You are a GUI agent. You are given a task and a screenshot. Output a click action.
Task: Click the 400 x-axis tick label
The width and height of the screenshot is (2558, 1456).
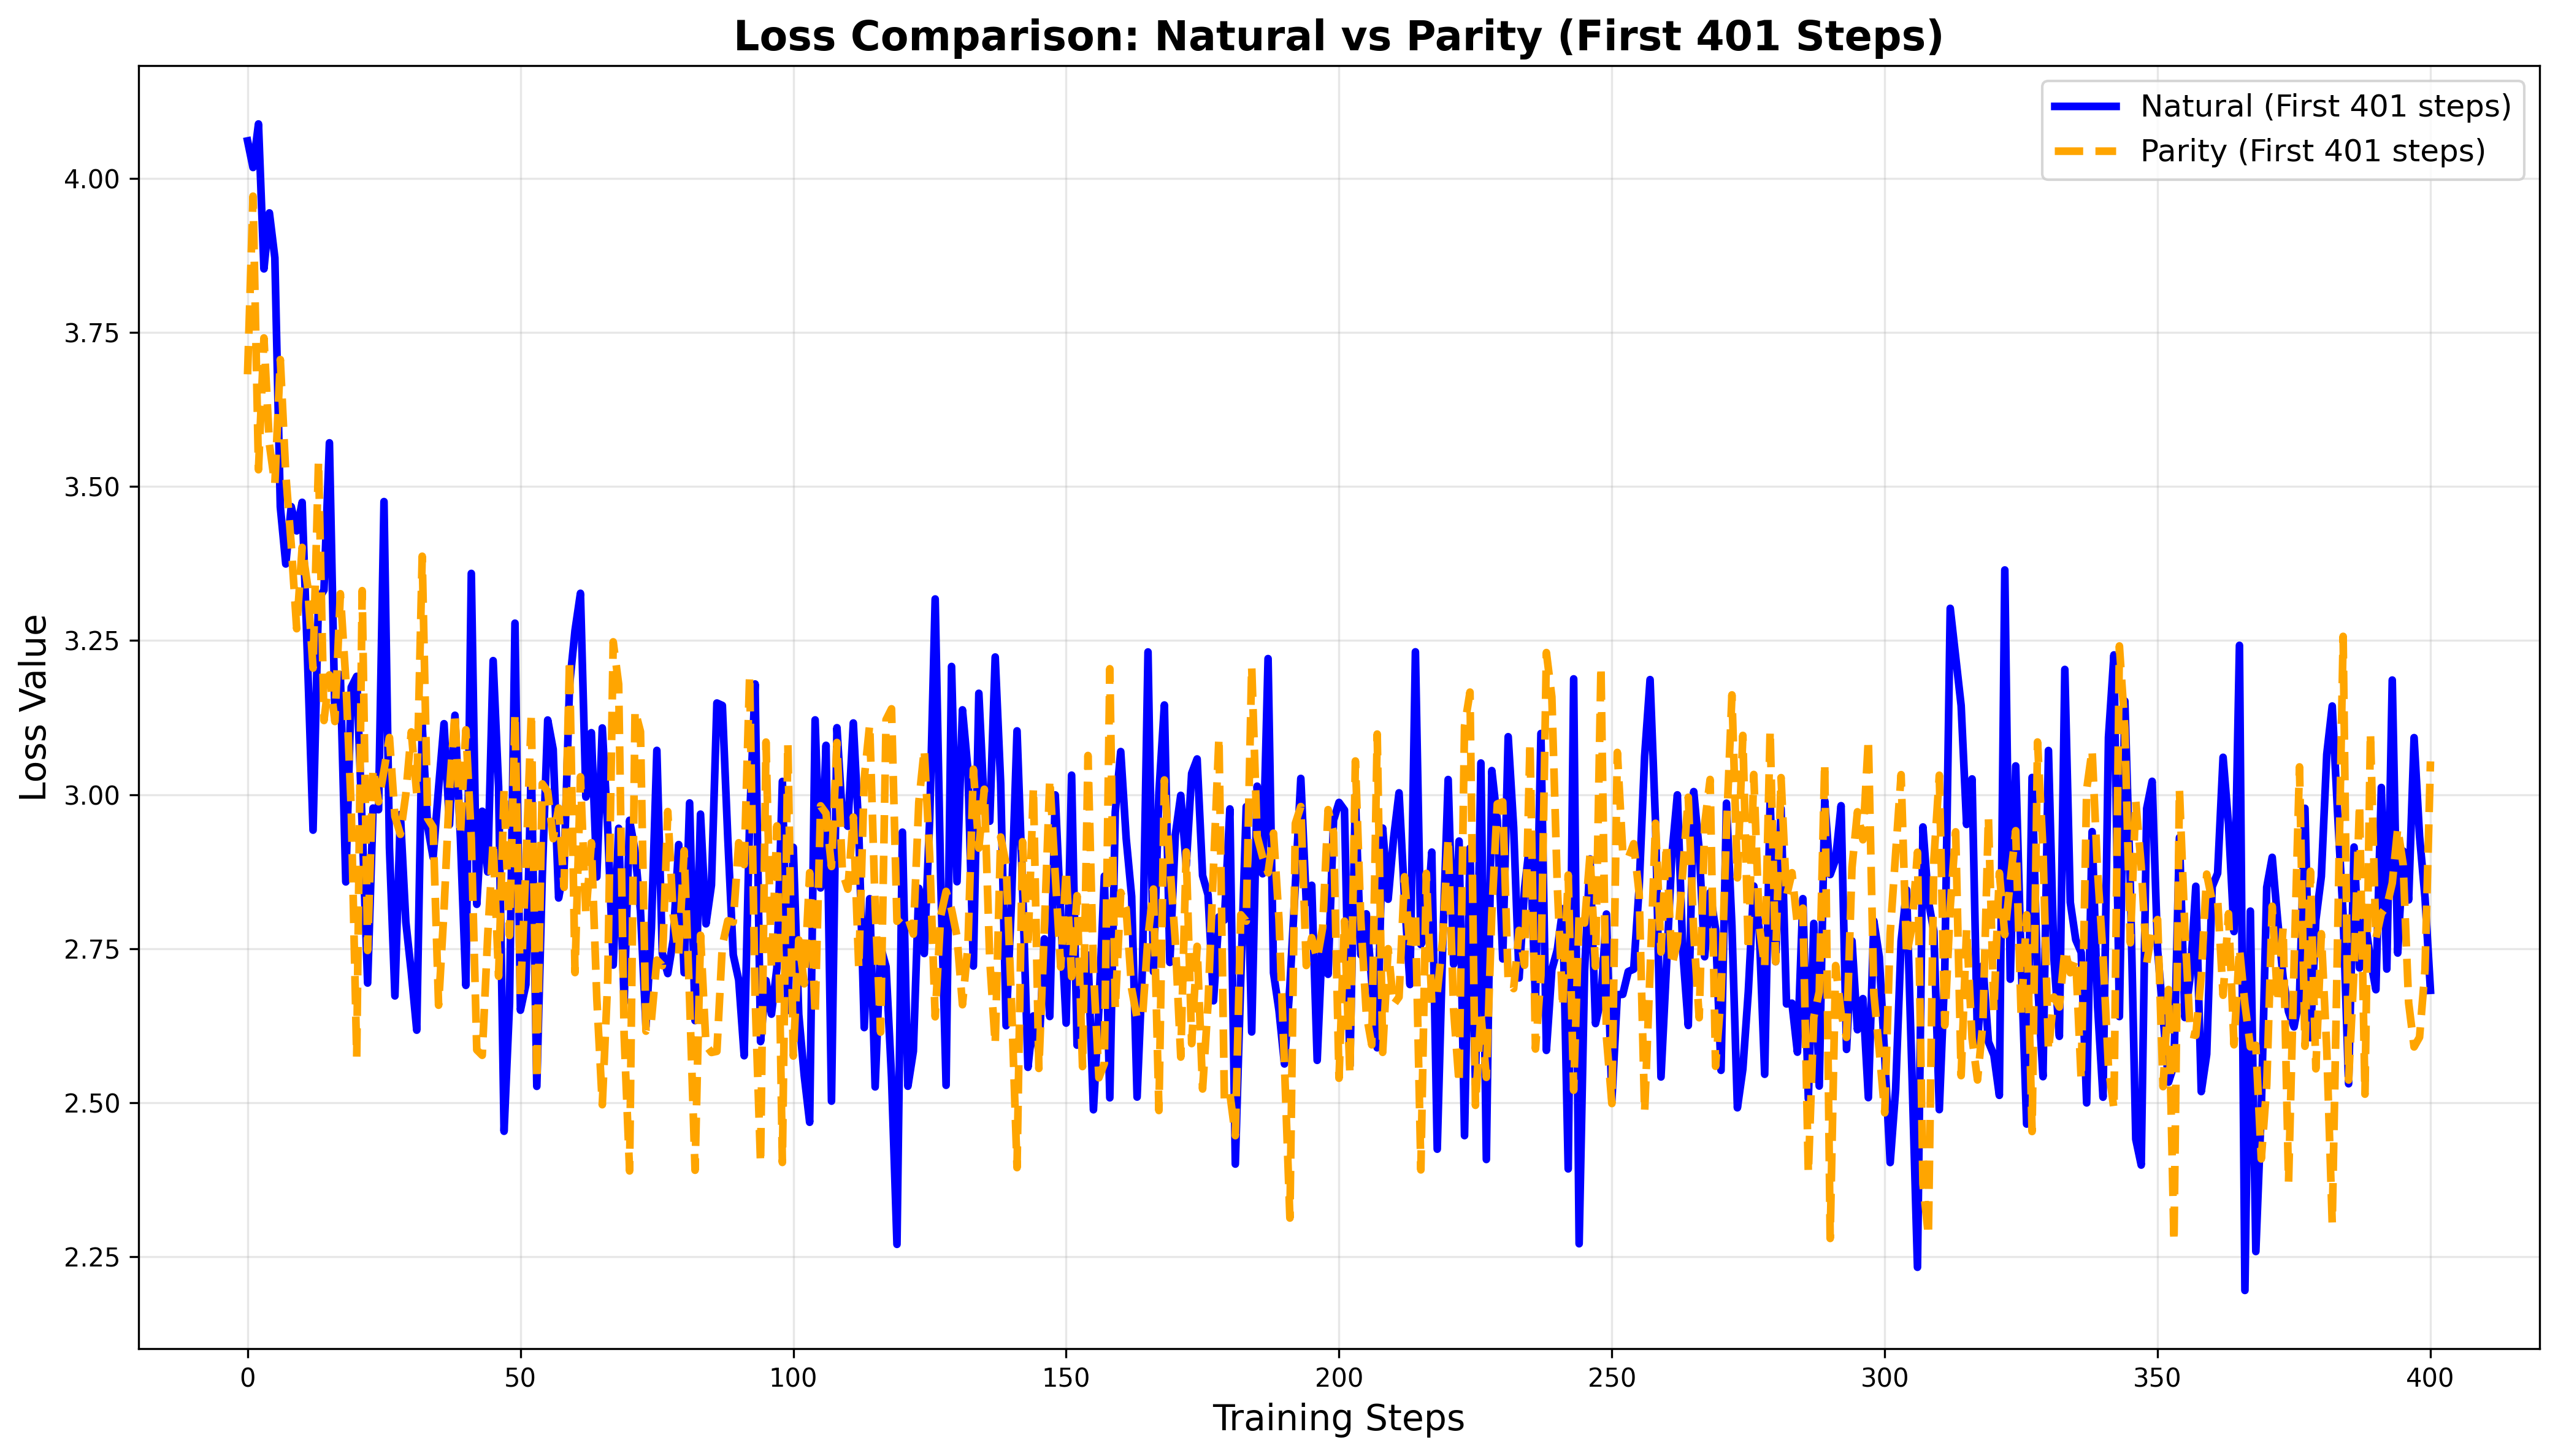click(x=2430, y=1378)
